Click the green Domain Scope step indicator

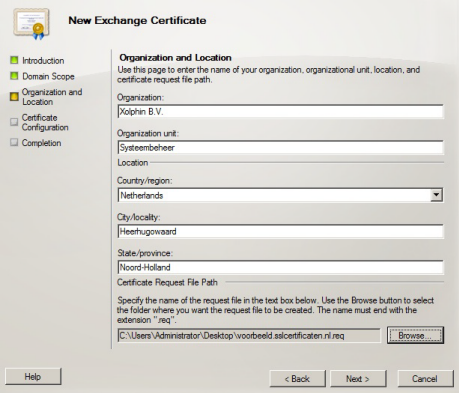point(14,76)
